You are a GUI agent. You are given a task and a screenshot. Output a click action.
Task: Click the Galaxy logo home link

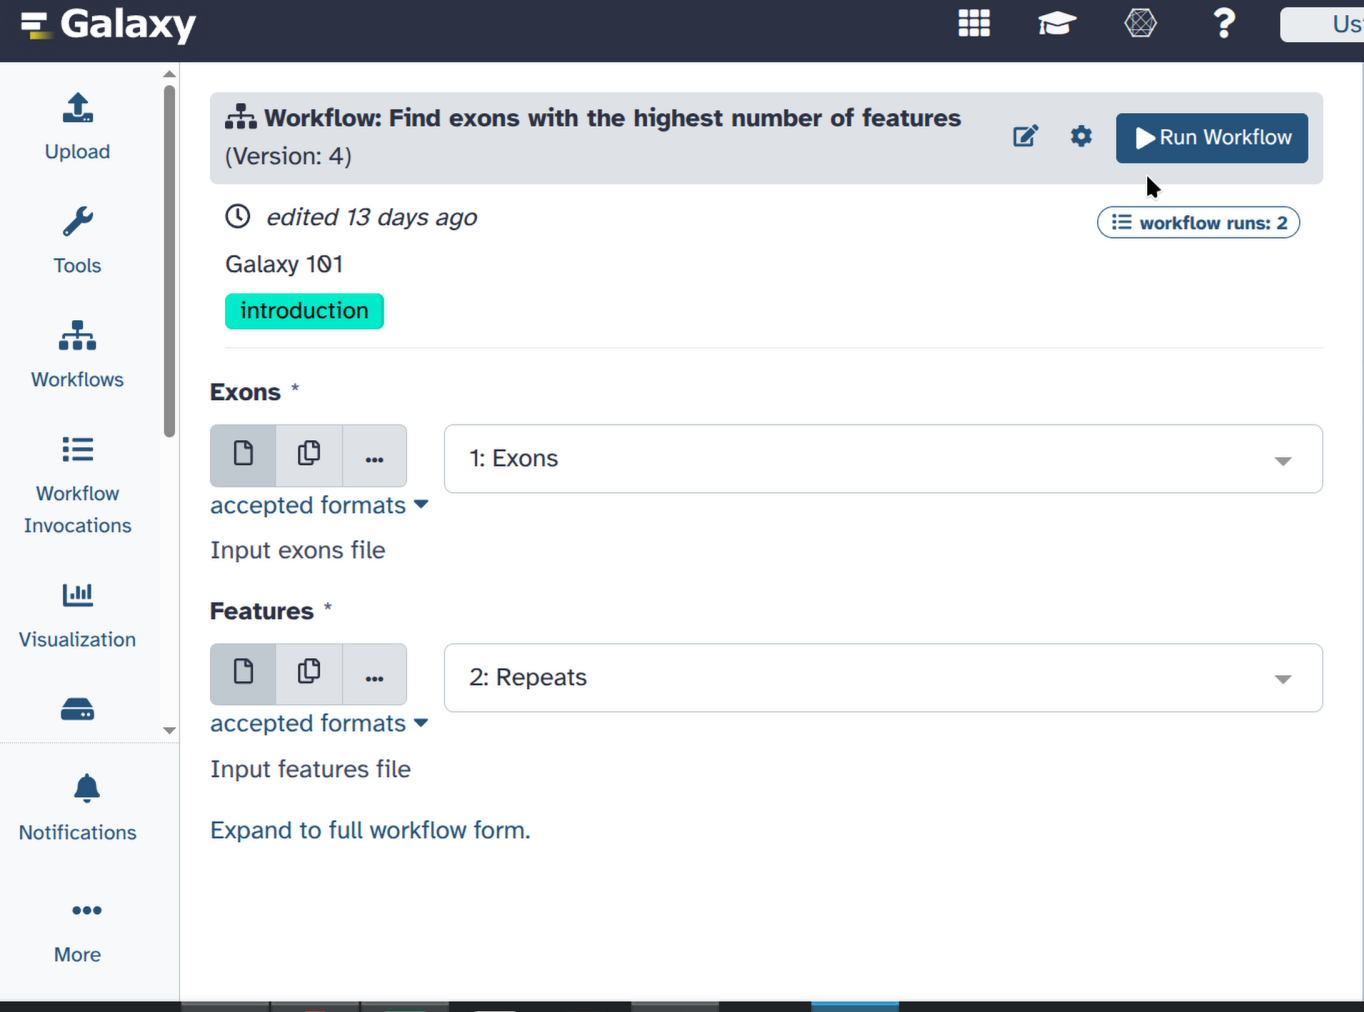tap(108, 24)
